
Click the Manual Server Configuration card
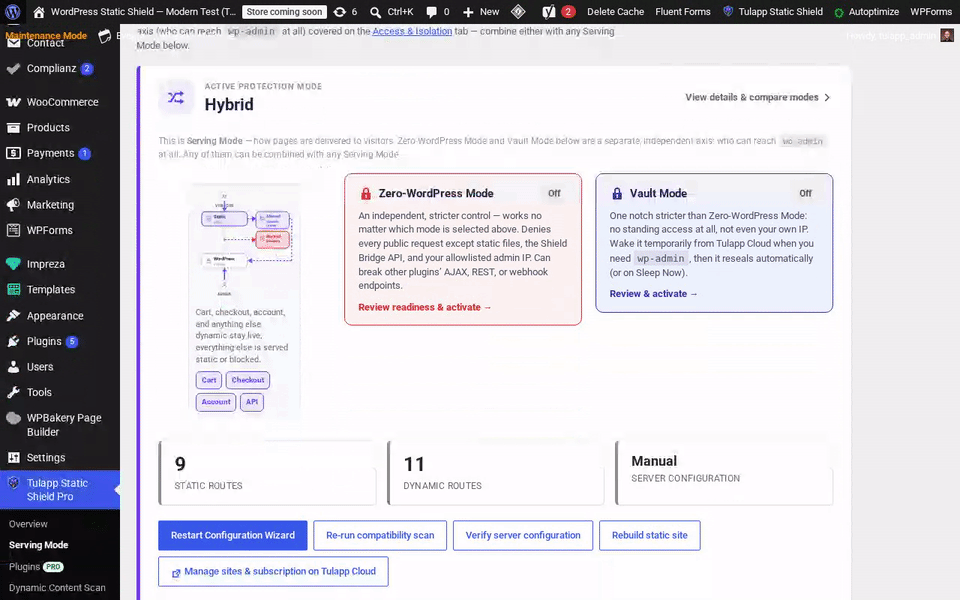[x=724, y=473]
